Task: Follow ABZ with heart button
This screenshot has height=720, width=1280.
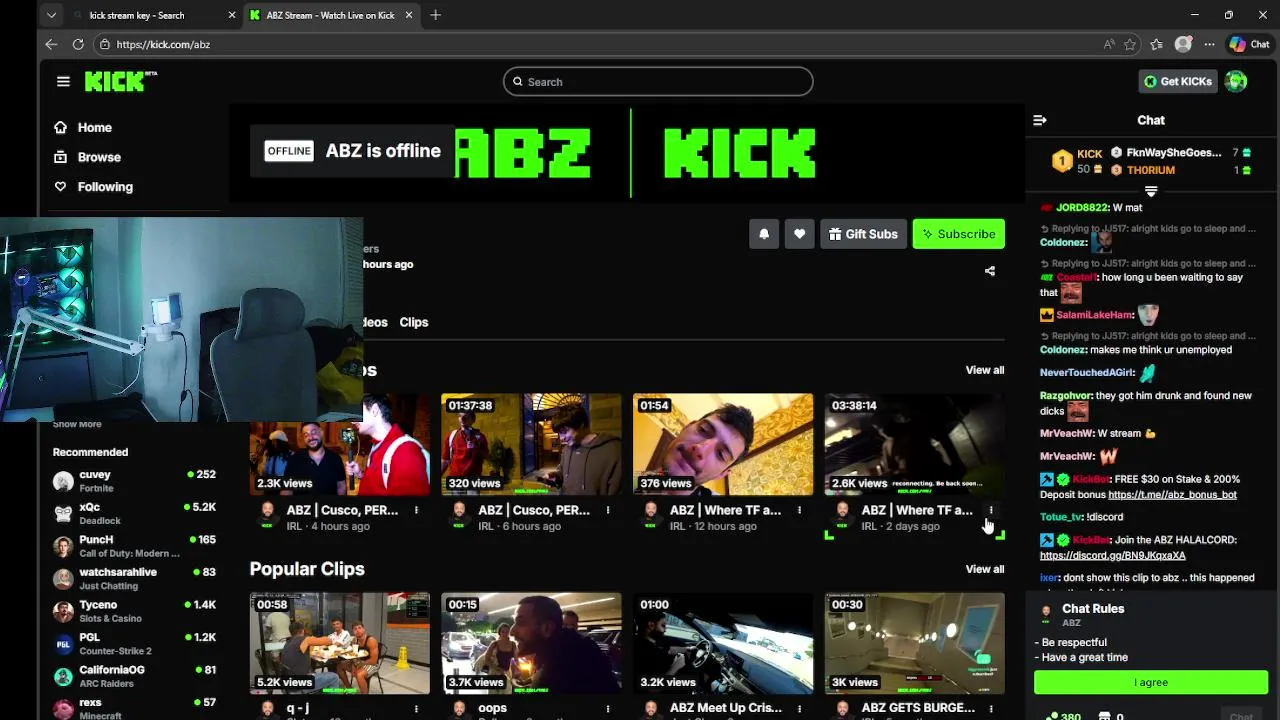Action: coord(799,234)
